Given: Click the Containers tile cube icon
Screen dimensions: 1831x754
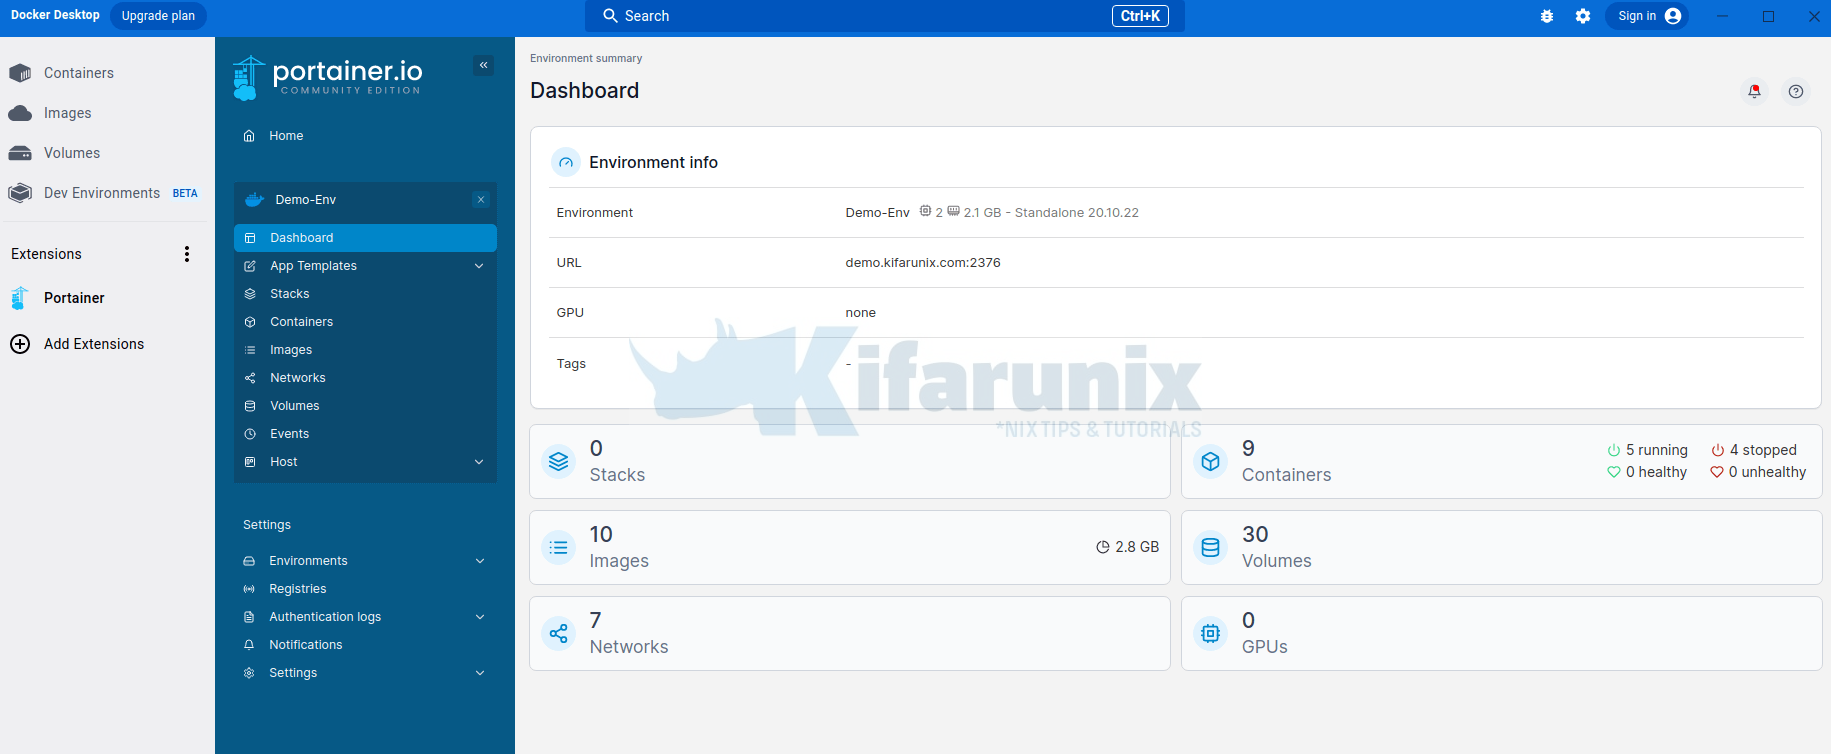Looking at the screenshot, I should pos(1211,461).
